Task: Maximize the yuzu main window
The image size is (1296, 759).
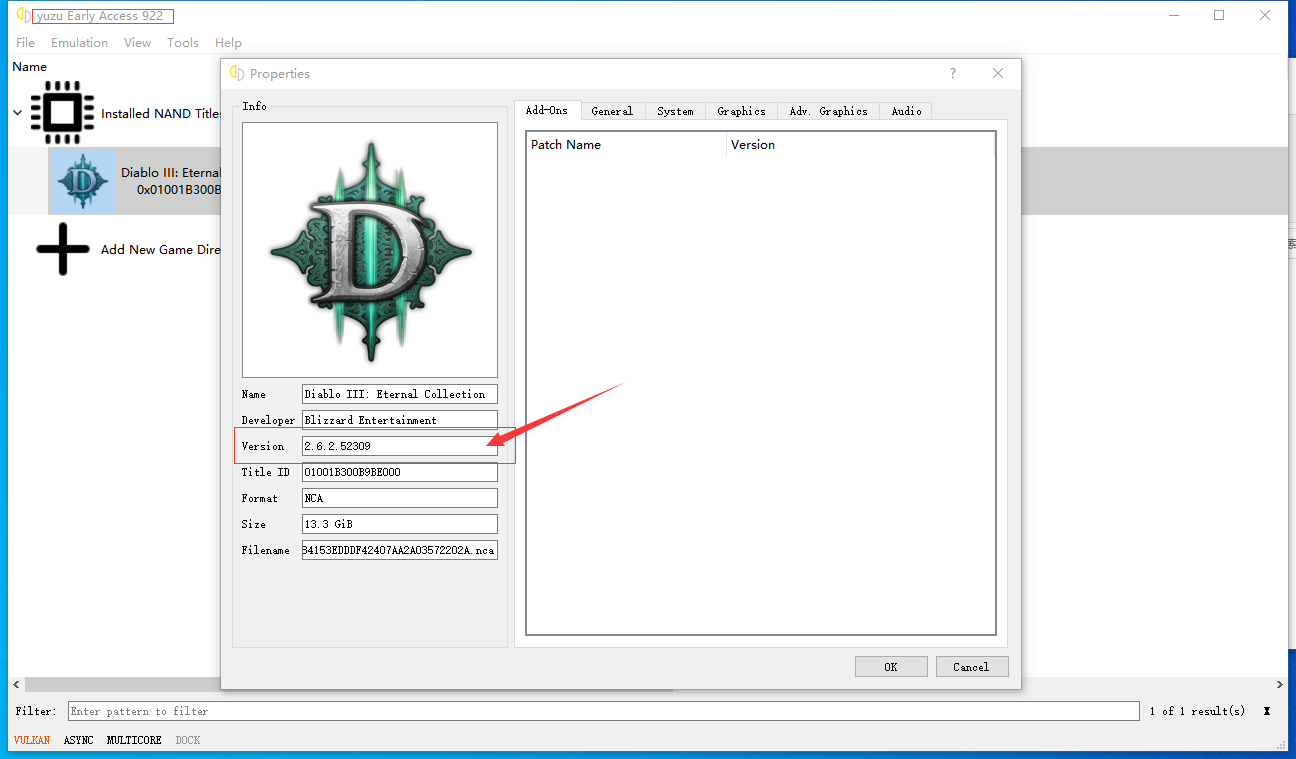Action: pyautogui.click(x=1219, y=15)
